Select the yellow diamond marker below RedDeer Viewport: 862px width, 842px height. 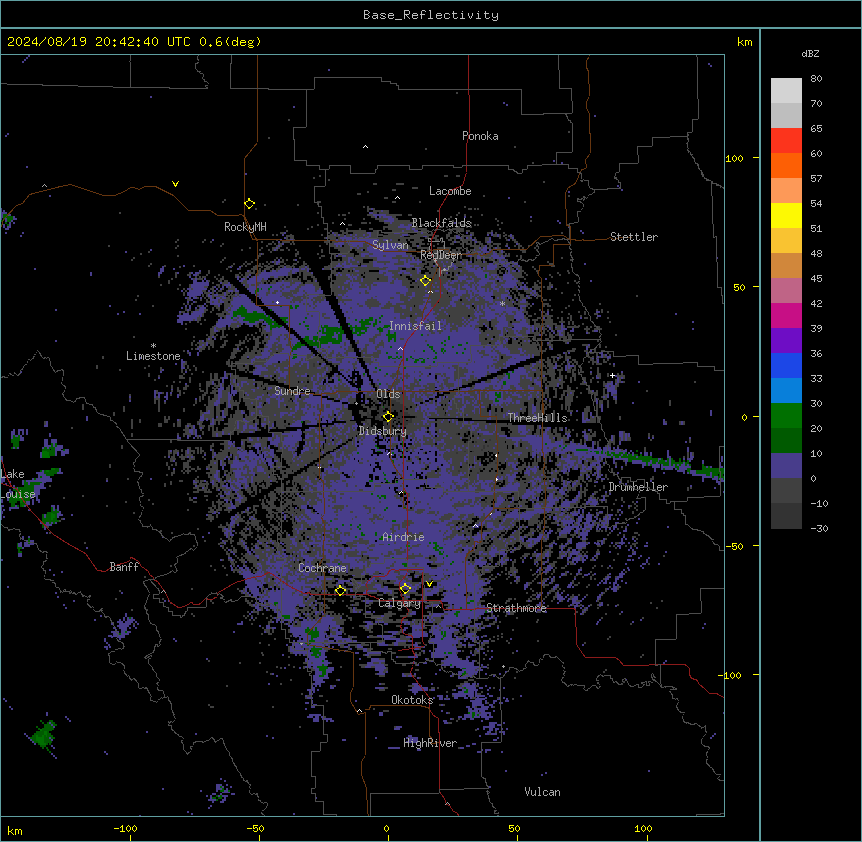(x=426, y=280)
